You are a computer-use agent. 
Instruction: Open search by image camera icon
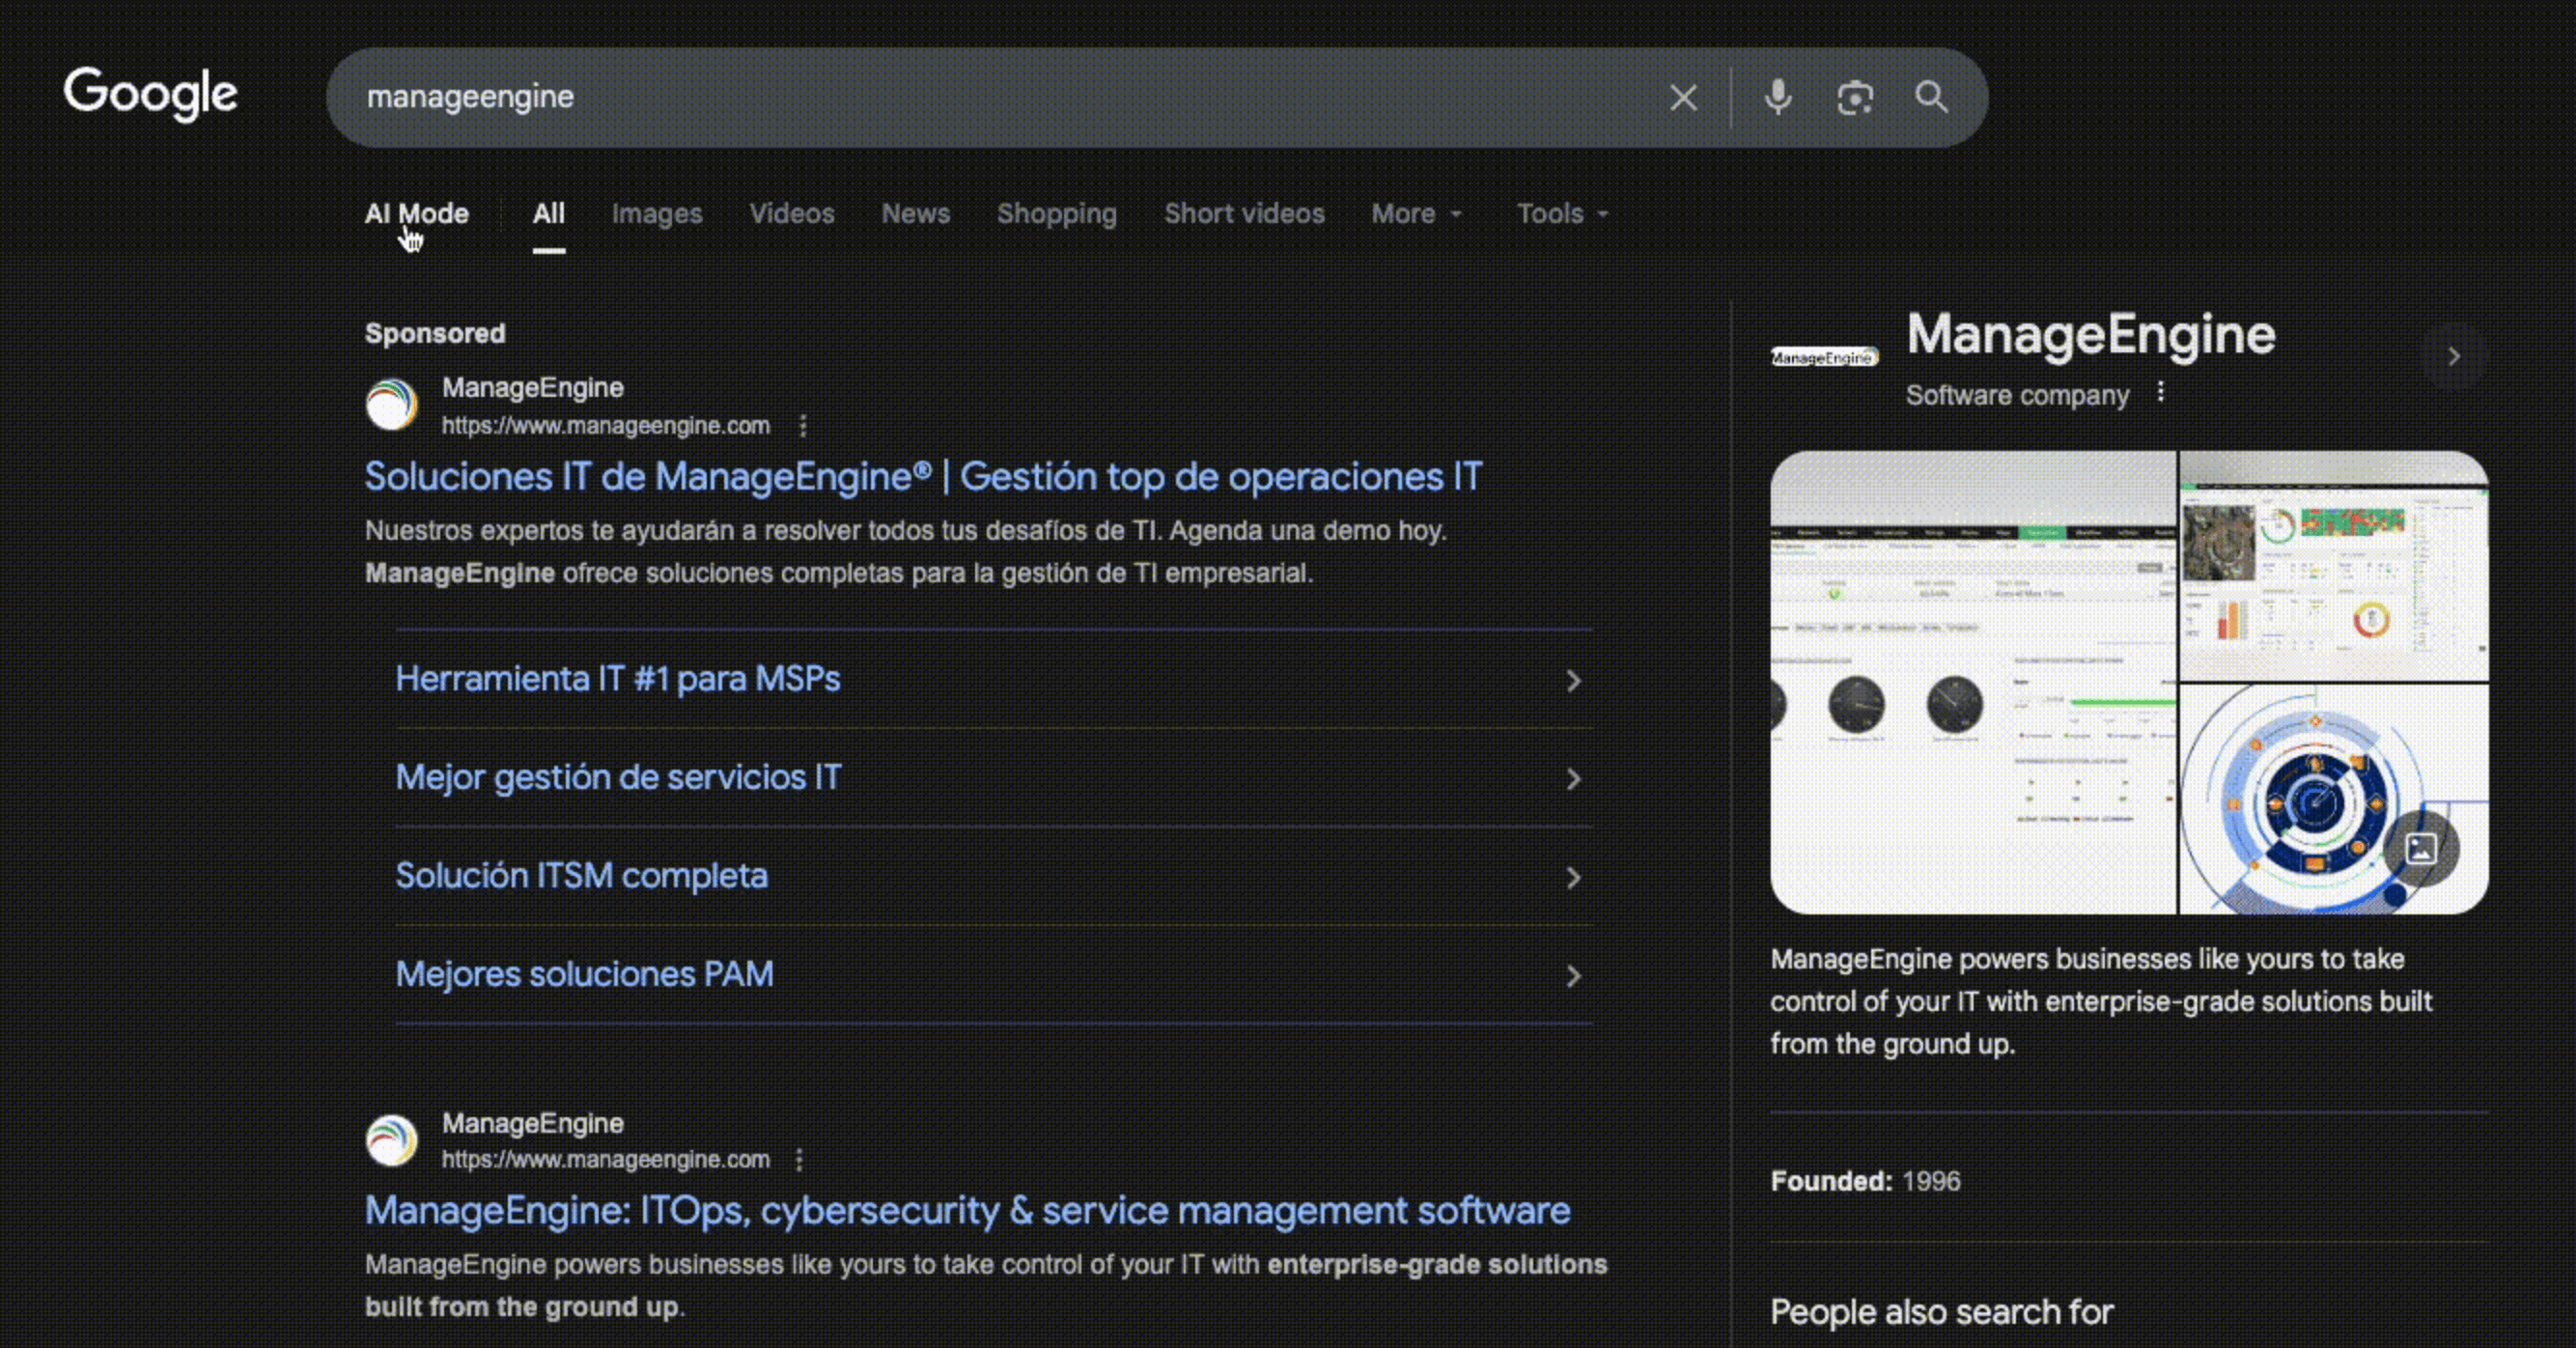click(x=1855, y=98)
